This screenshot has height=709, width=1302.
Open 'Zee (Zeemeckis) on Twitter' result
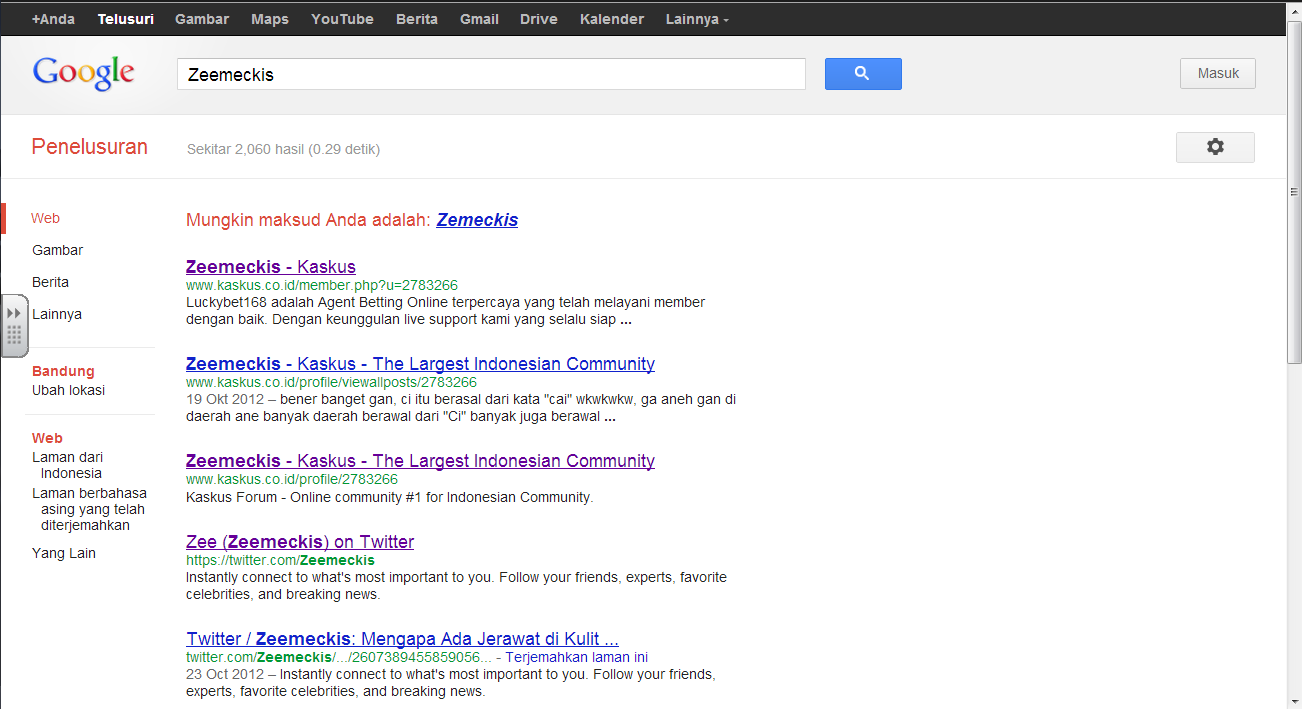pyautogui.click(x=300, y=542)
